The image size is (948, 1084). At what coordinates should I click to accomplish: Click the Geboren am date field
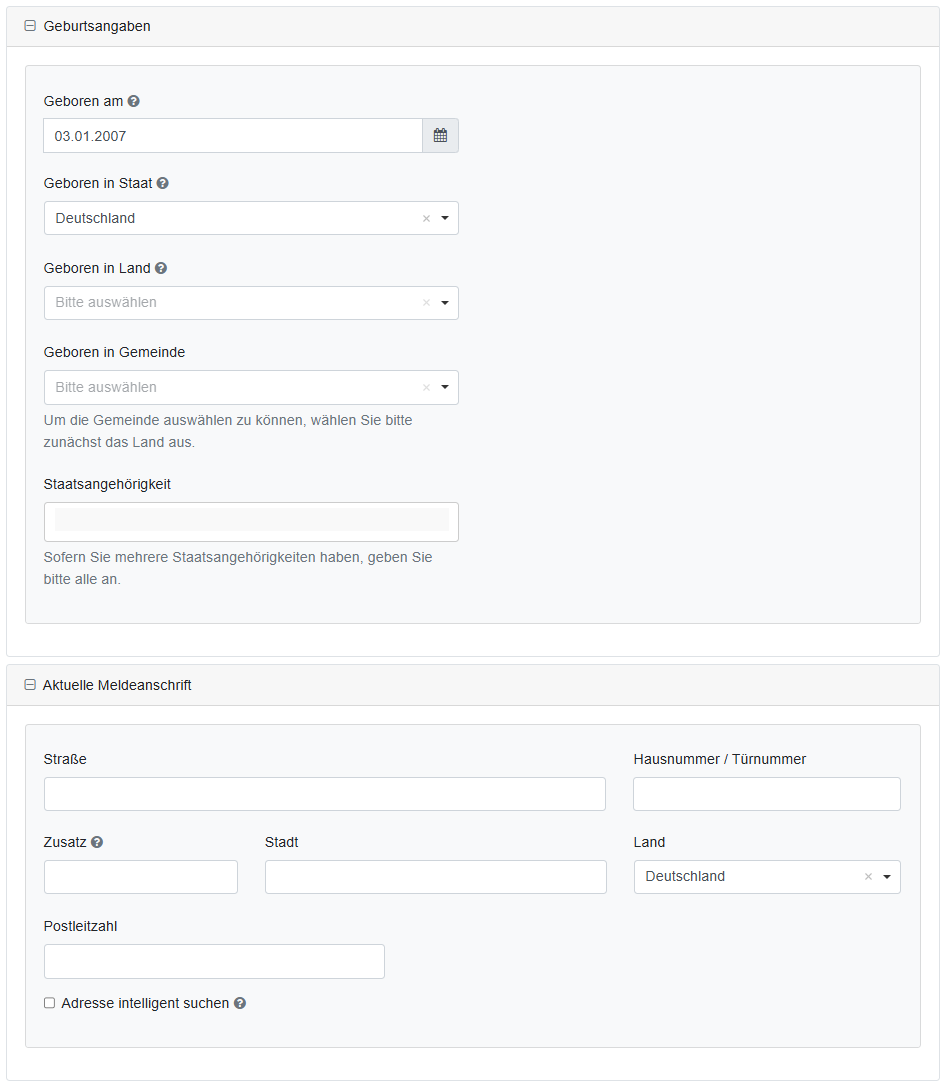tap(232, 136)
